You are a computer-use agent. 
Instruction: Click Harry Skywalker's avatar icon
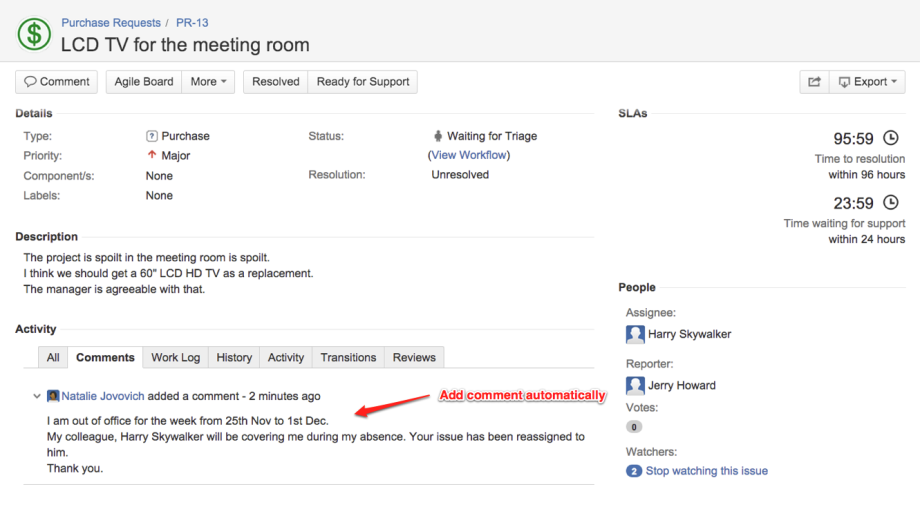(x=635, y=334)
